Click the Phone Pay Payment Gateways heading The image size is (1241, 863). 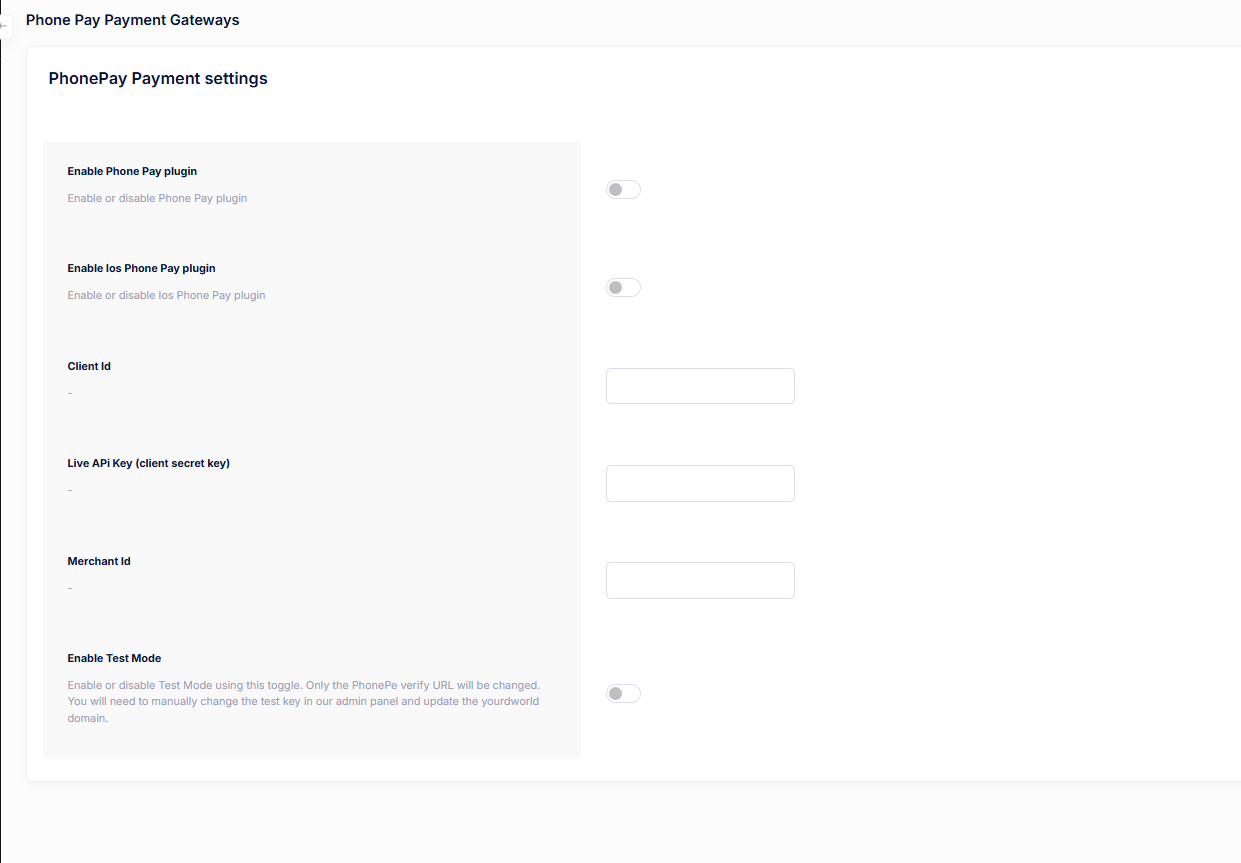[x=132, y=20]
